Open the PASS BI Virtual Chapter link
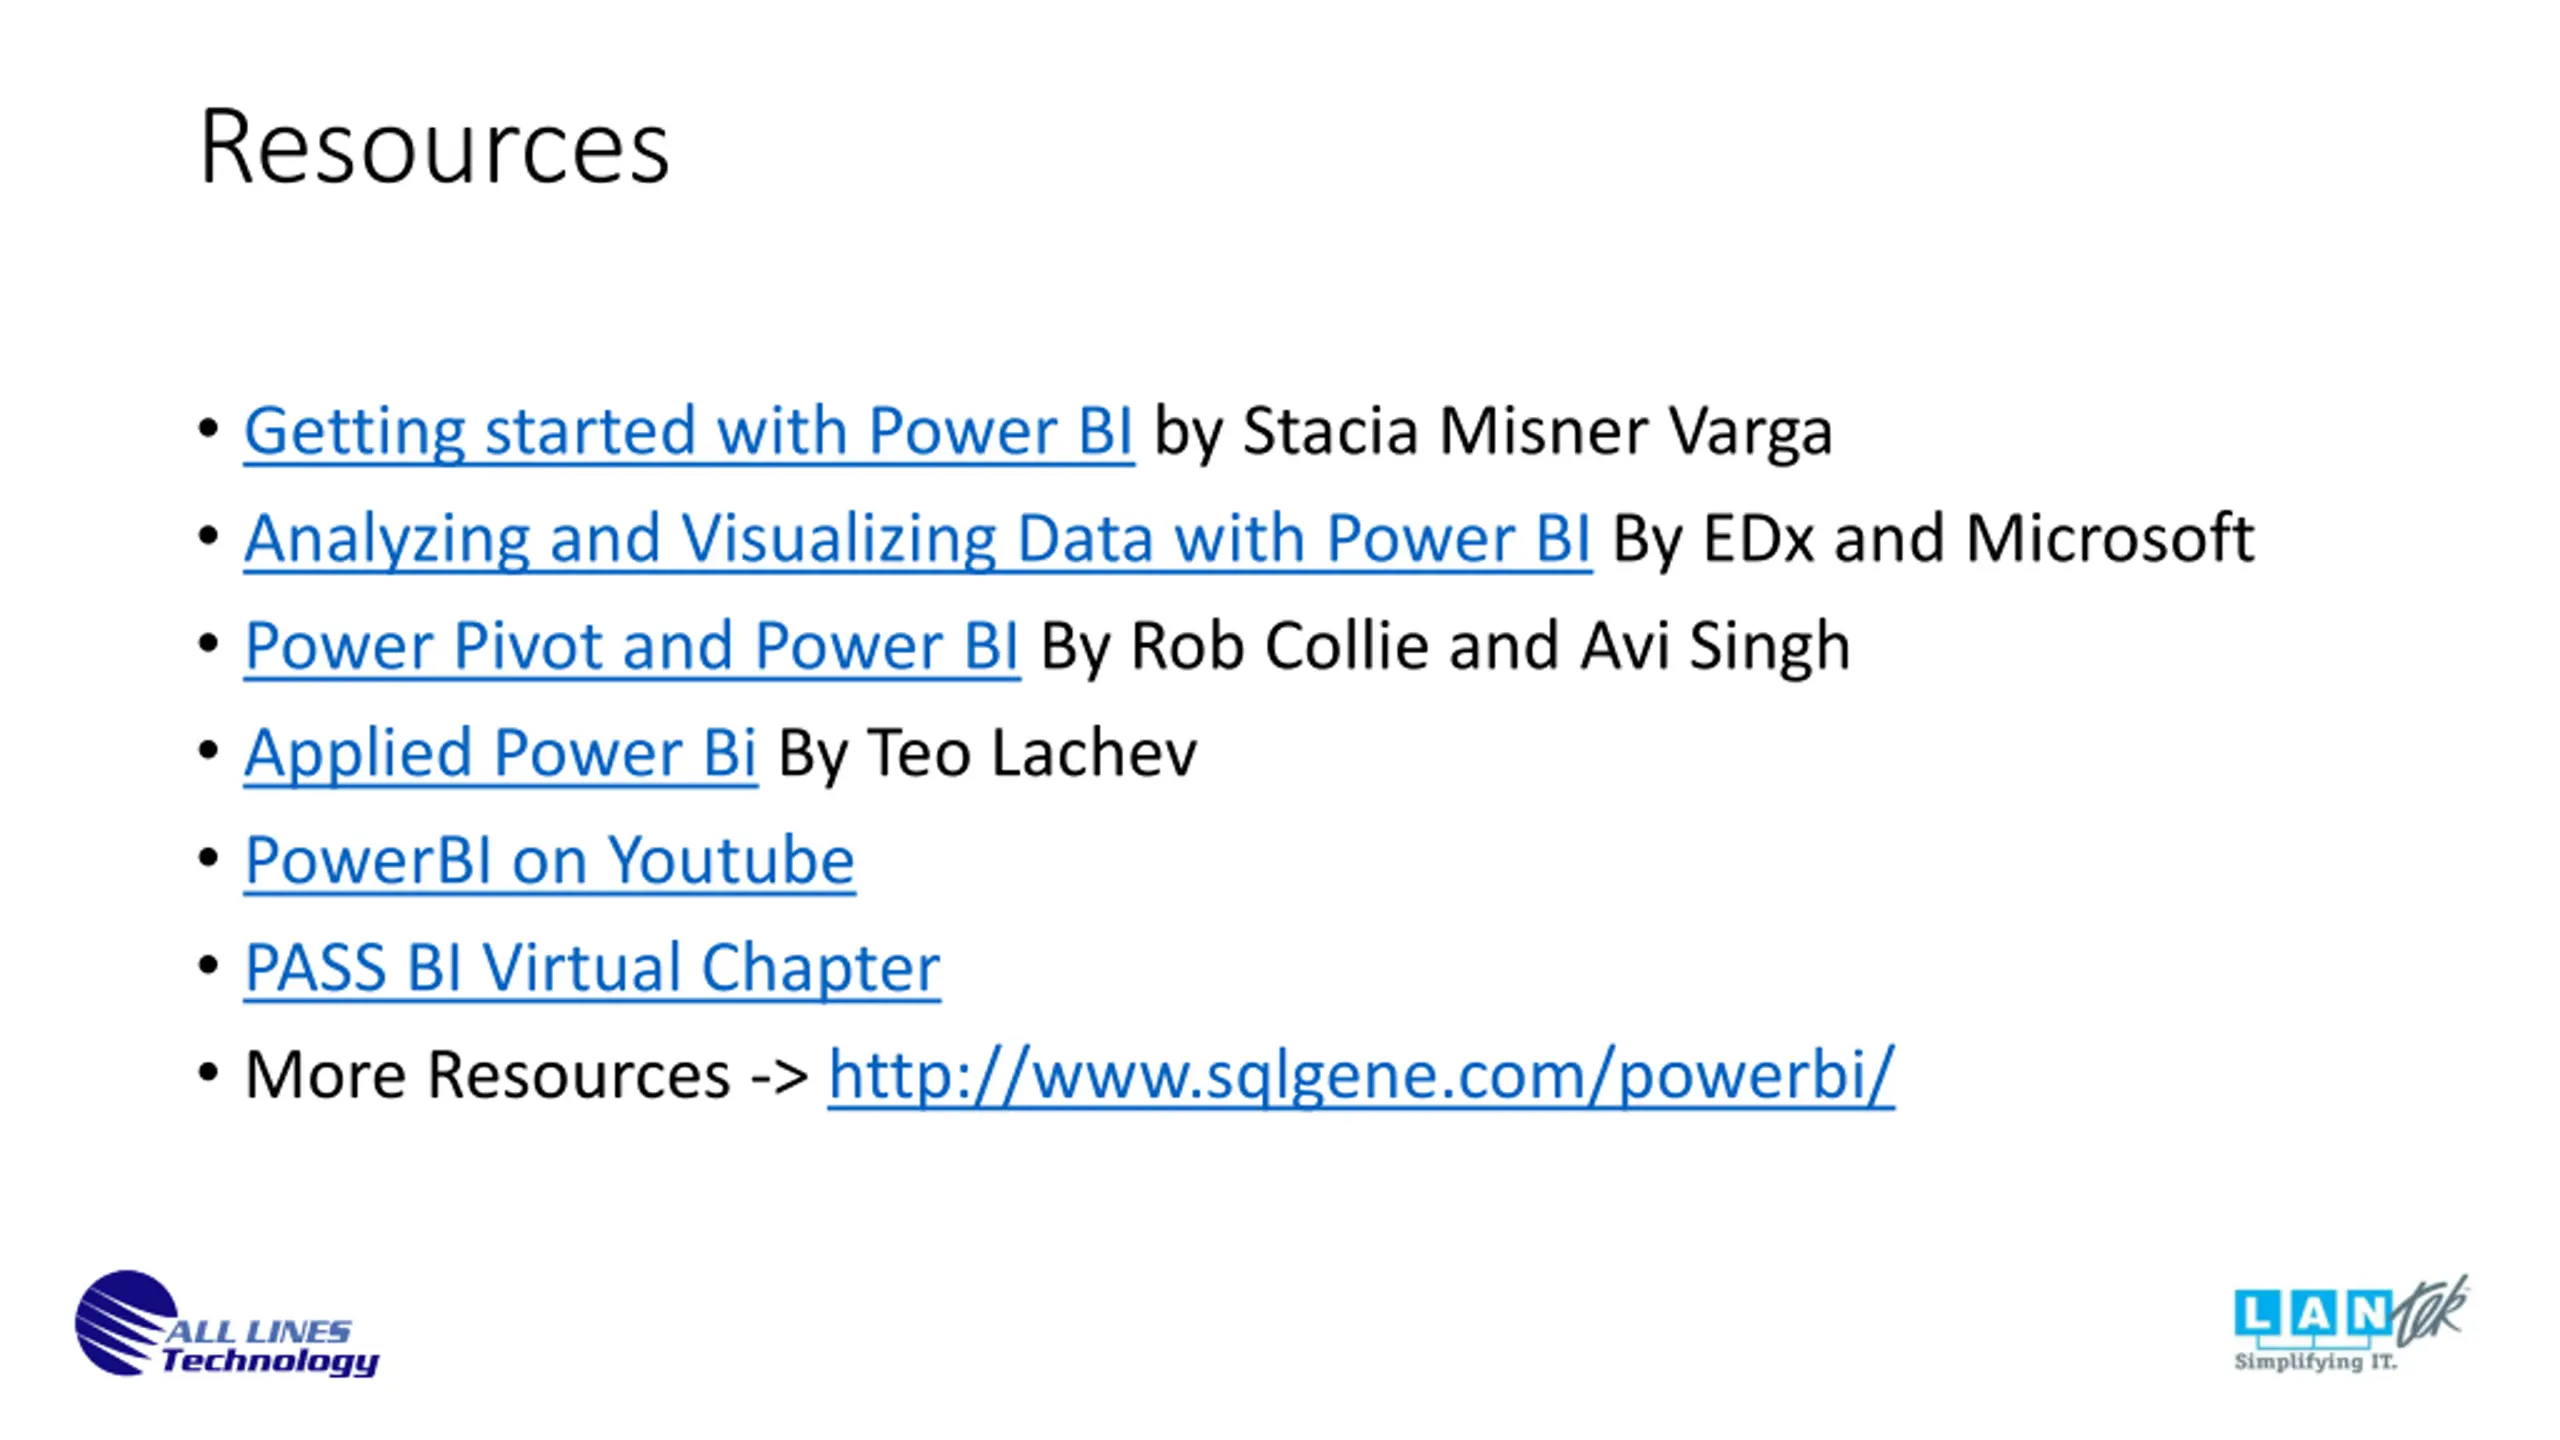 click(592, 968)
